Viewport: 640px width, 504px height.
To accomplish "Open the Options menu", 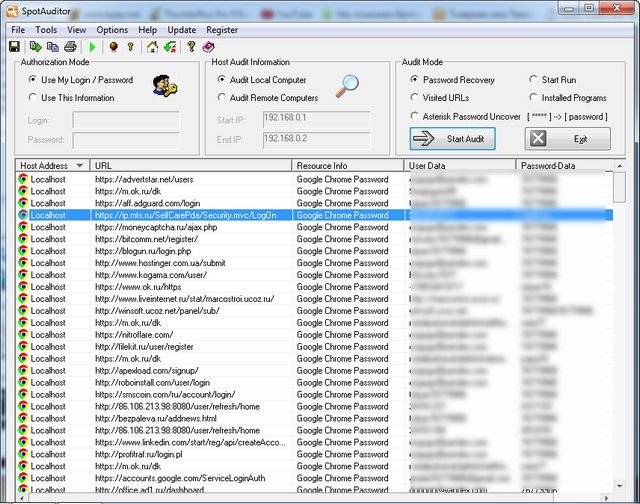I will [x=112, y=30].
